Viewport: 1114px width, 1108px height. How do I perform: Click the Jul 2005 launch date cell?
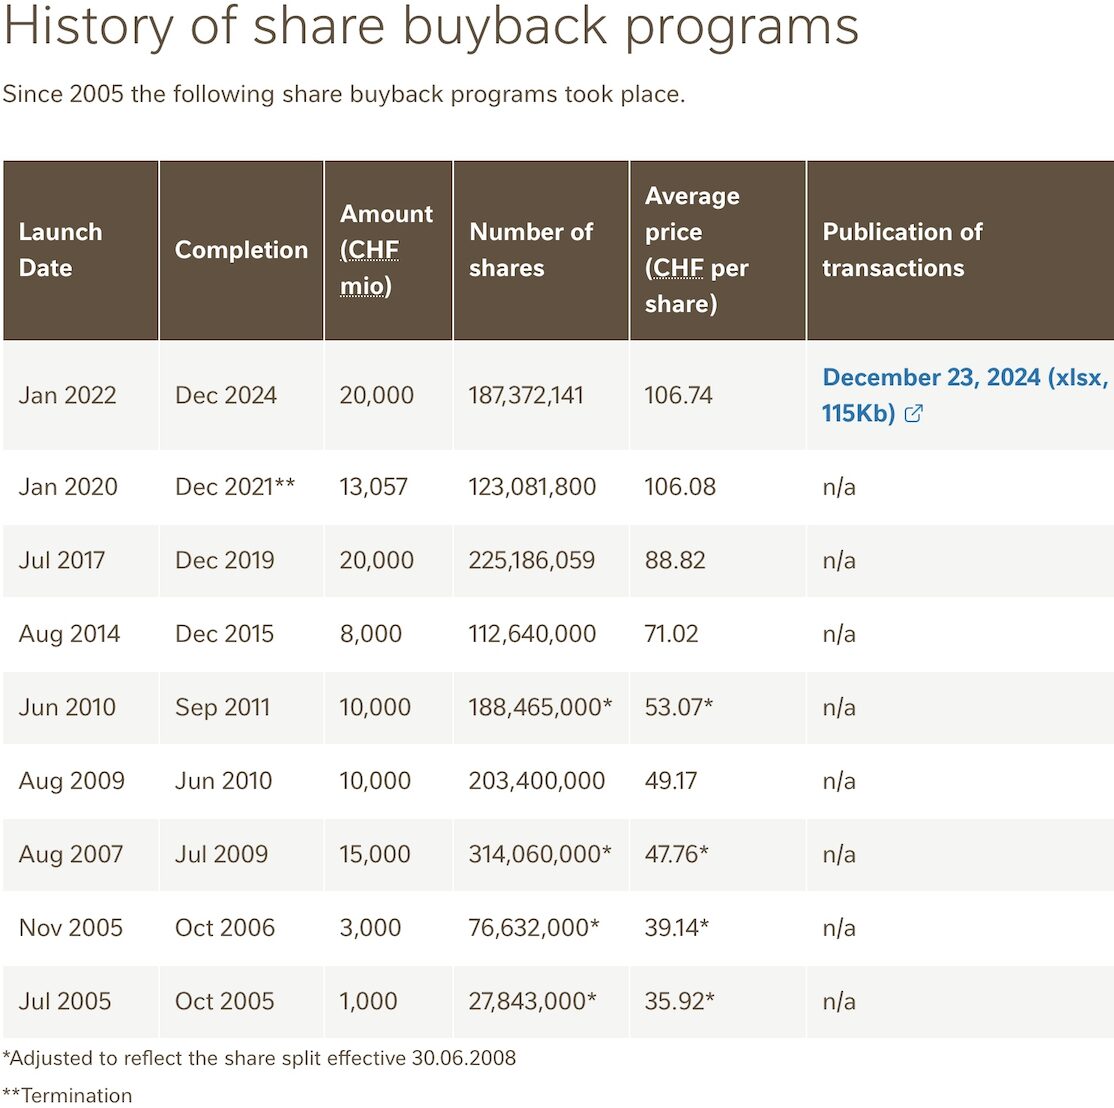click(80, 1001)
